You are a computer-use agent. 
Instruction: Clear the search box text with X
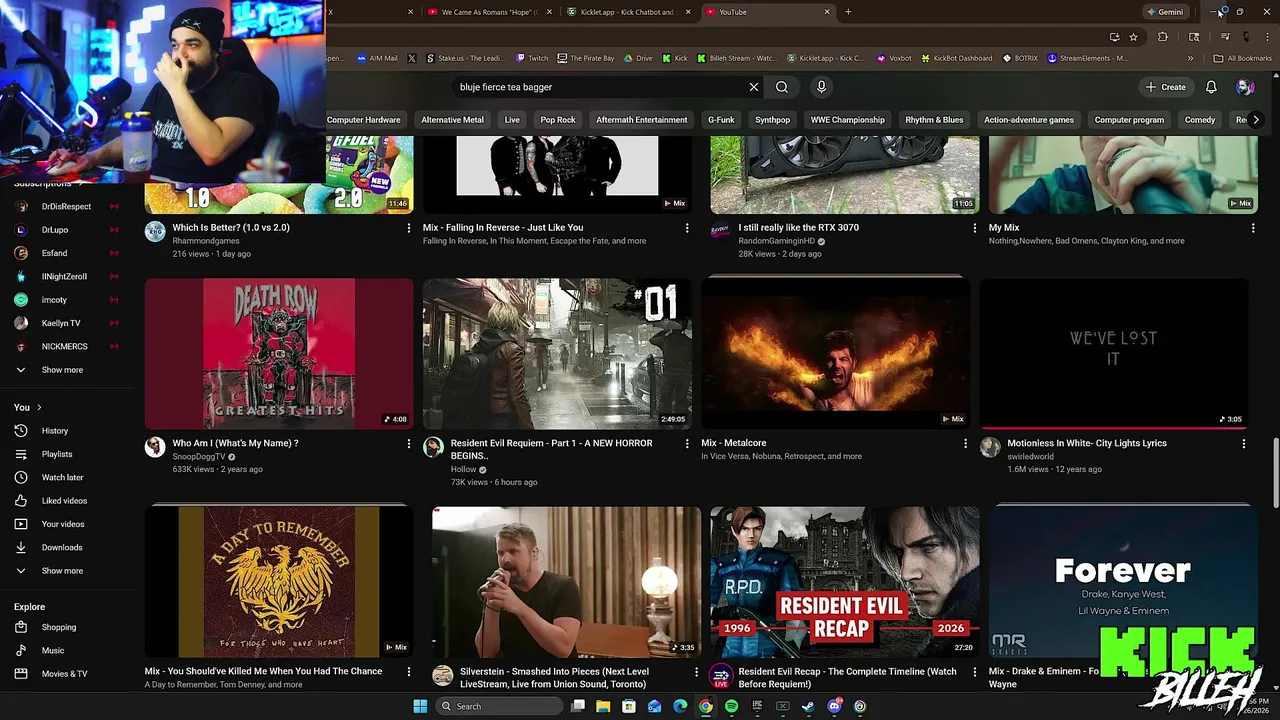tap(754, 87)
